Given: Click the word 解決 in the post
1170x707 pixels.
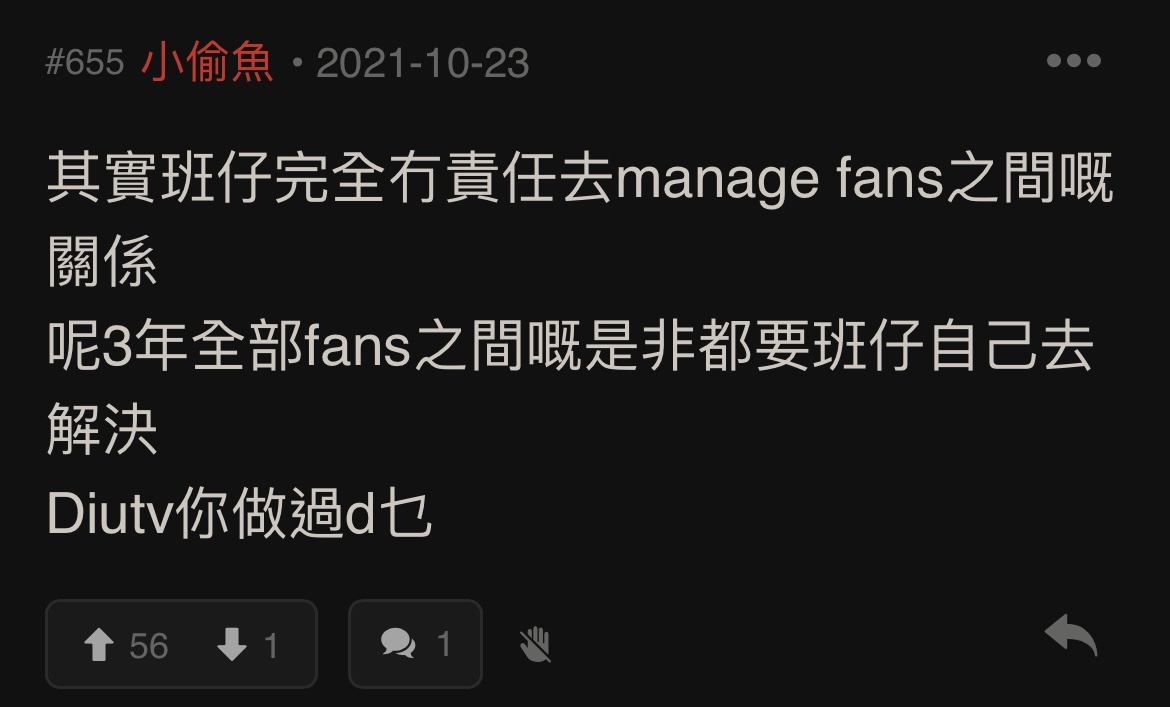Looking at the screenshot, I should click(x=102, y=430).
